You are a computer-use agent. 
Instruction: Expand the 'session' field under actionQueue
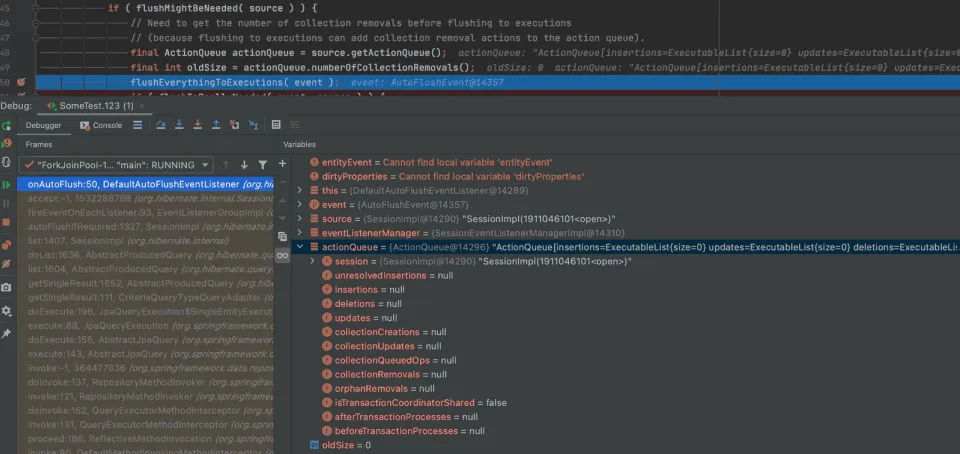pos(312,261)
